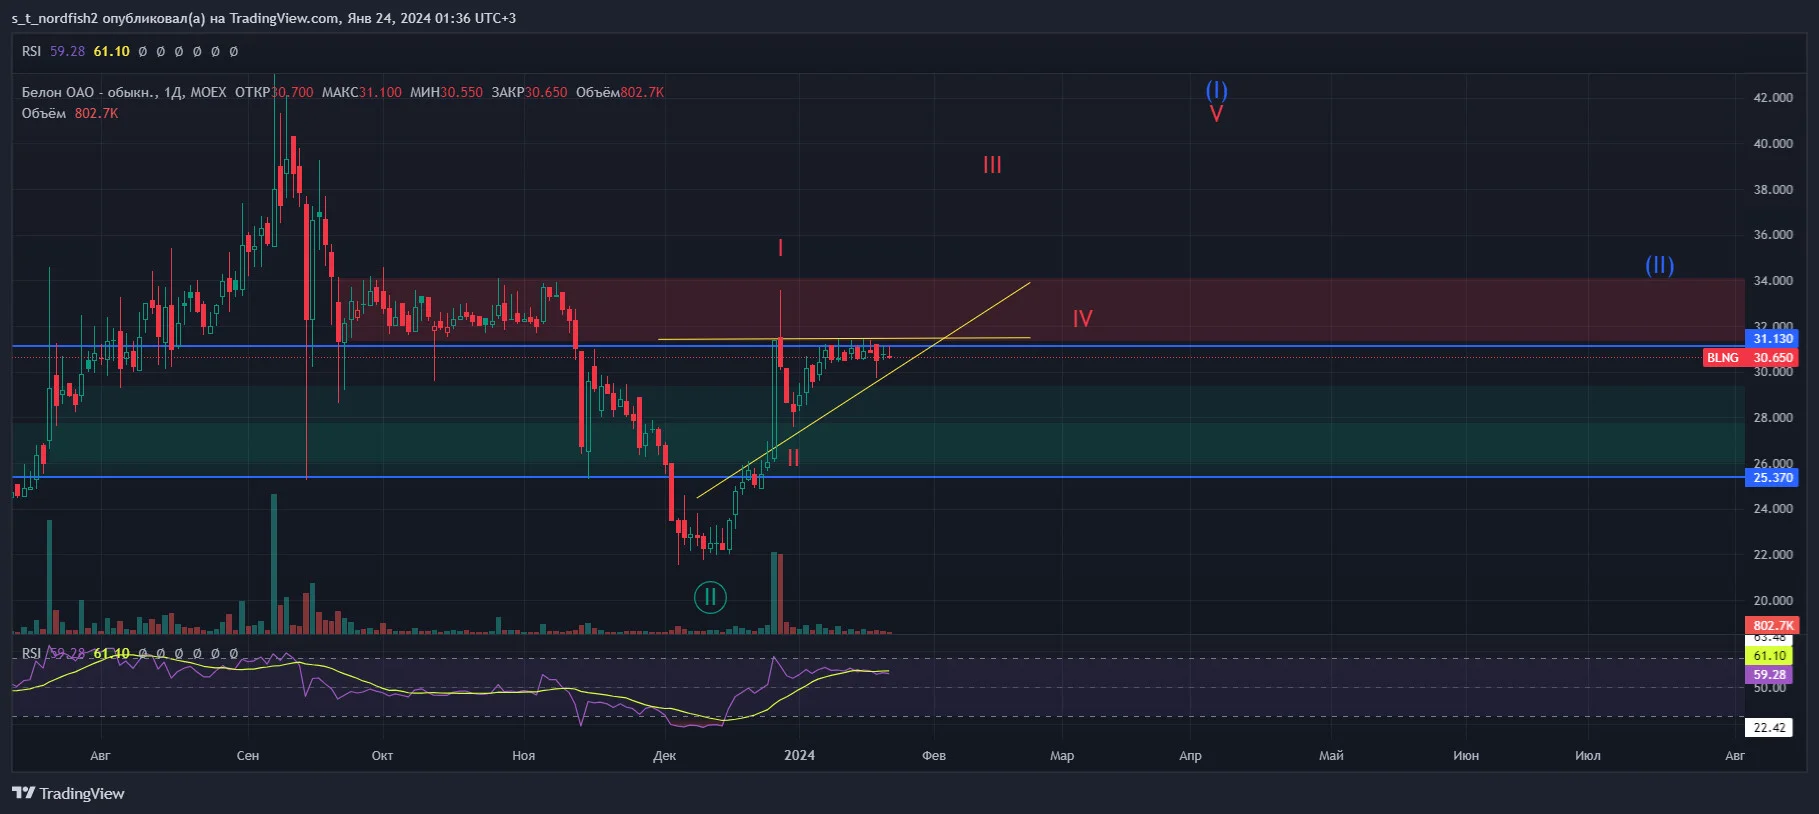Click the RSI legend in the oscillator pane
This screenshot has height=814, width=1819.
click(x=31, y=653)
